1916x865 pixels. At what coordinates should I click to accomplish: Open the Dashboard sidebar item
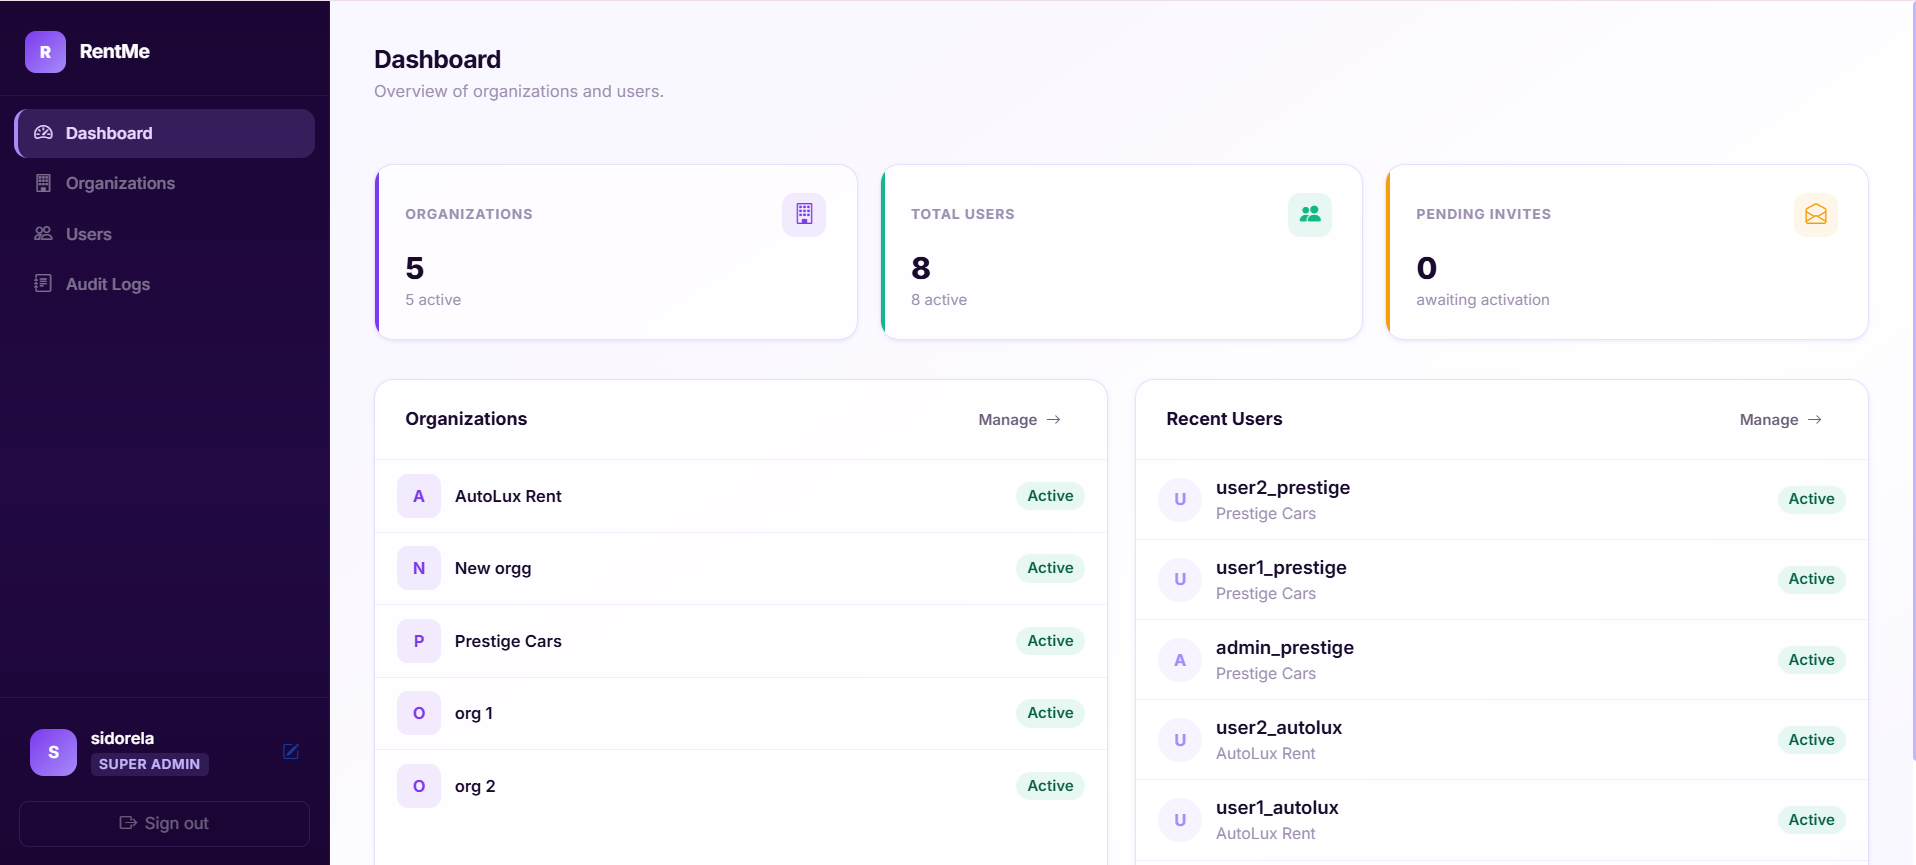[165, 133]
